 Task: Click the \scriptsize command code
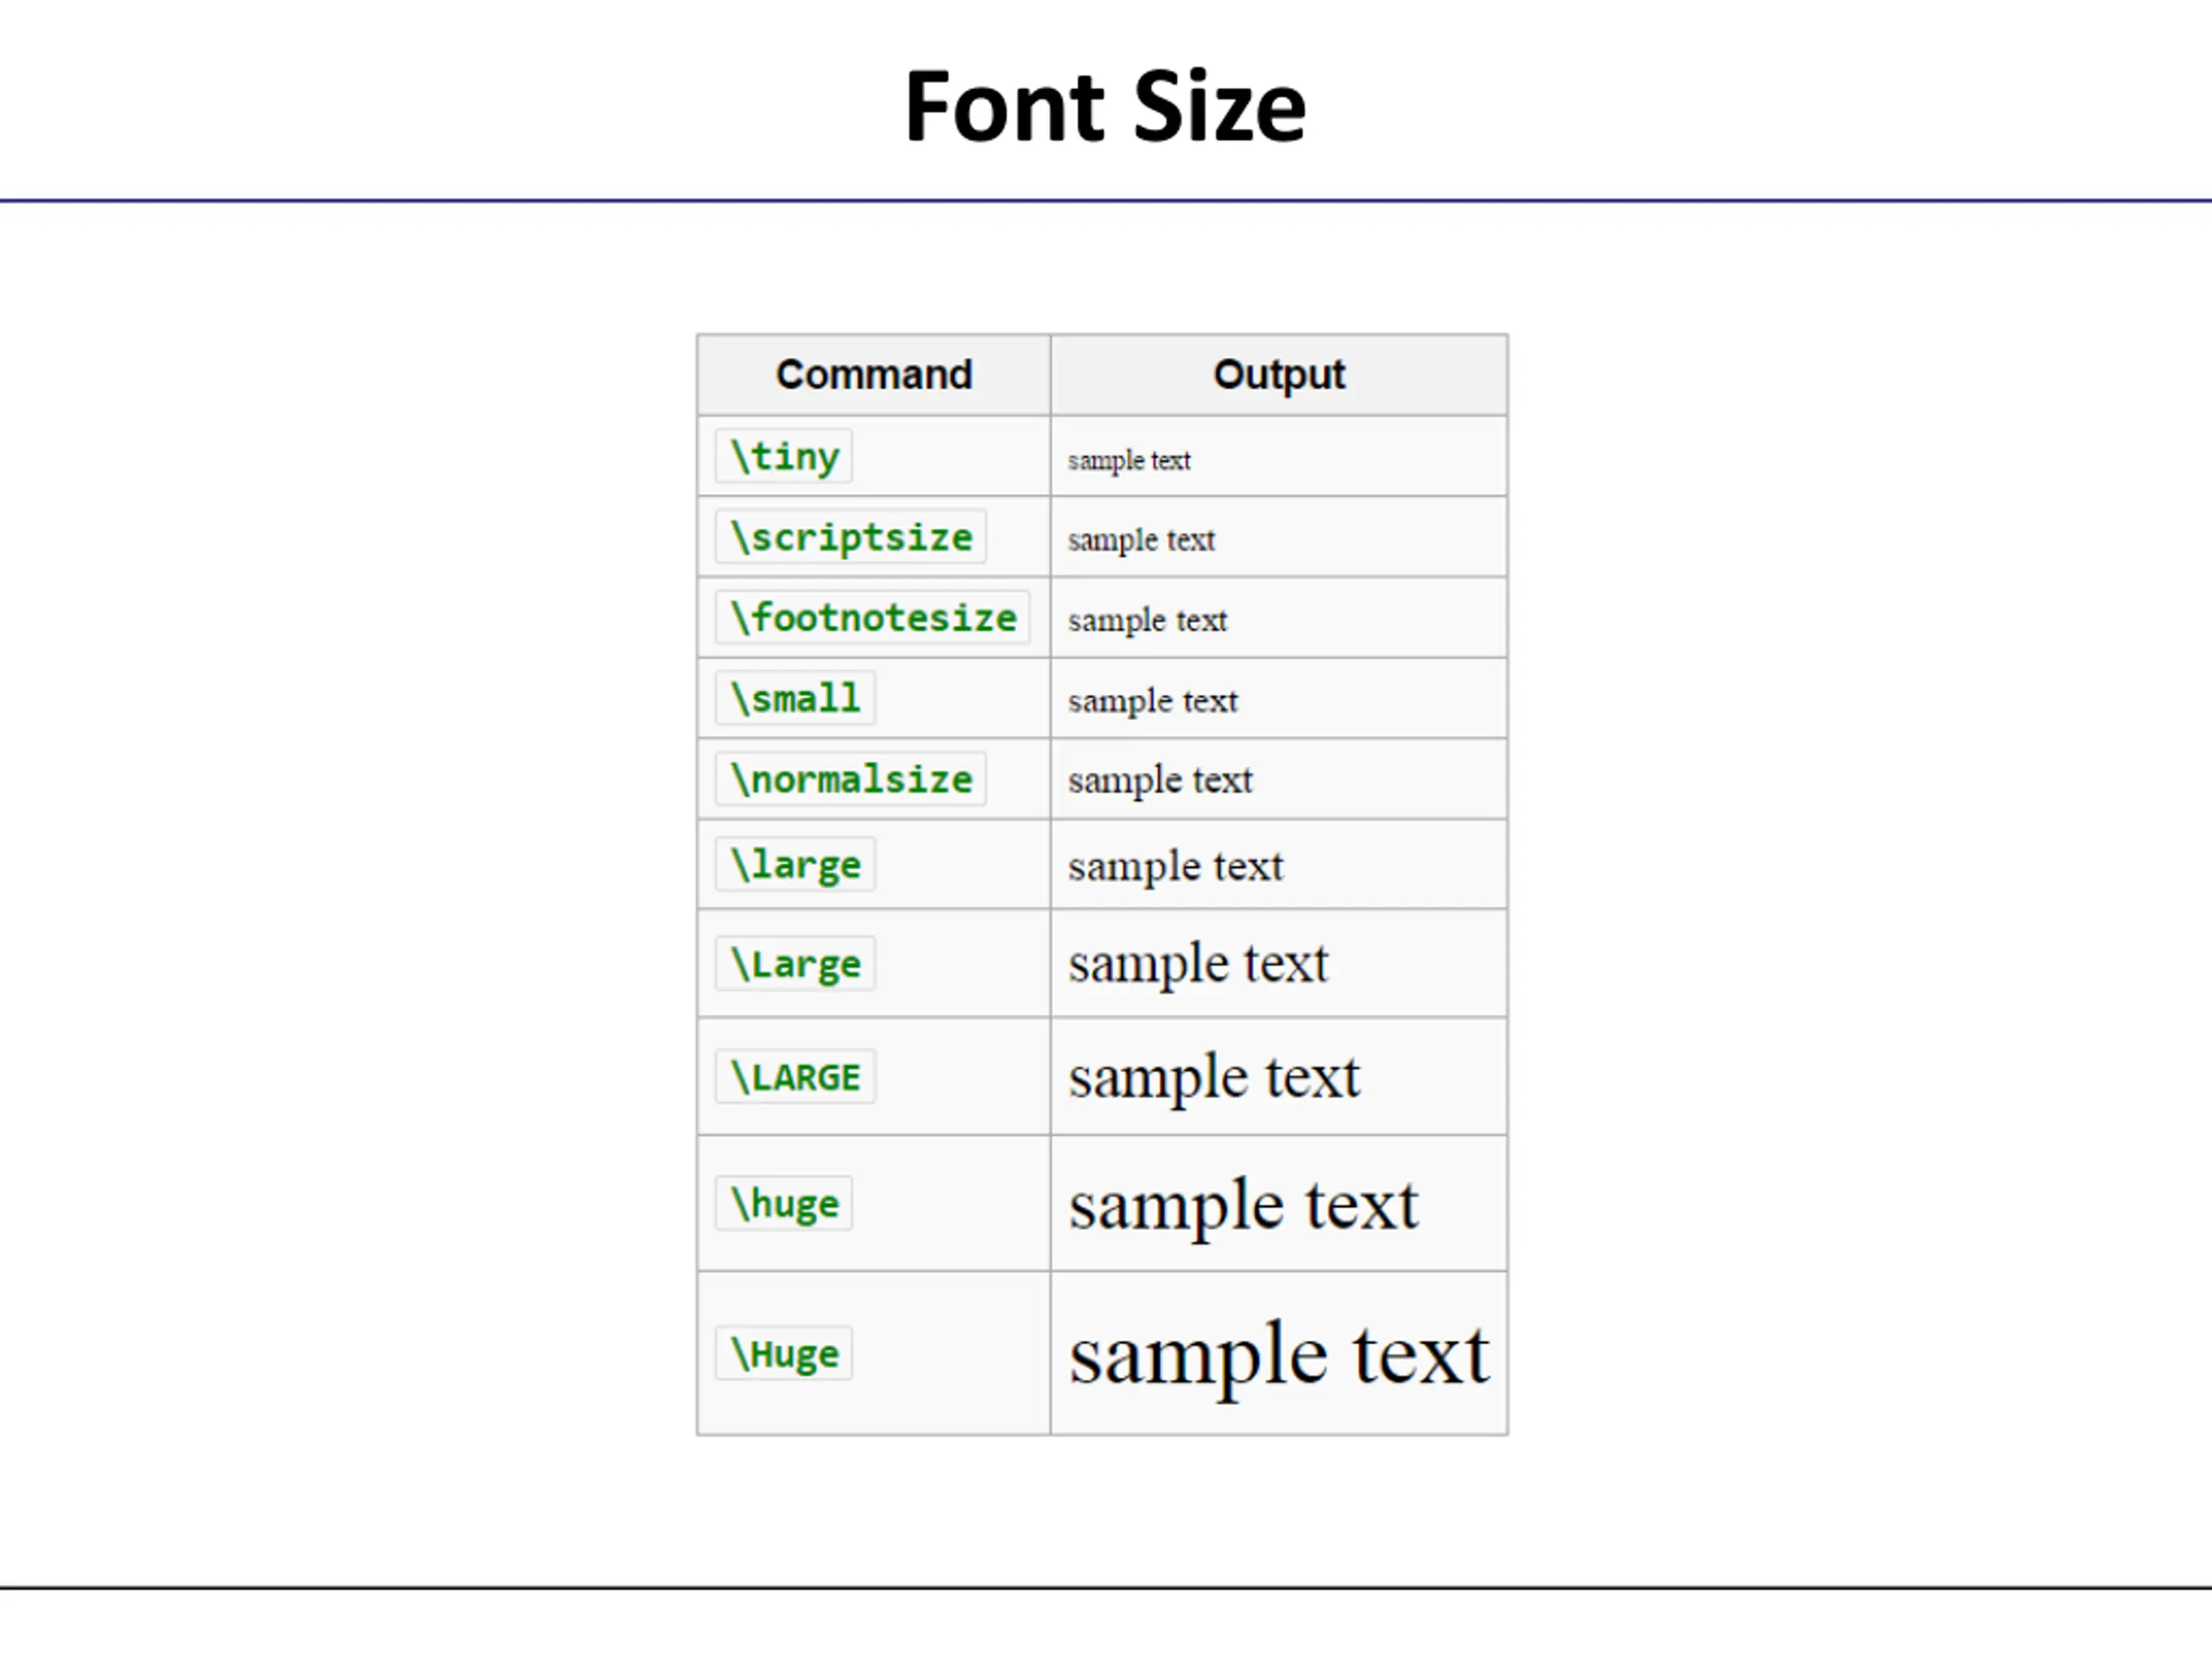point(851,537)
